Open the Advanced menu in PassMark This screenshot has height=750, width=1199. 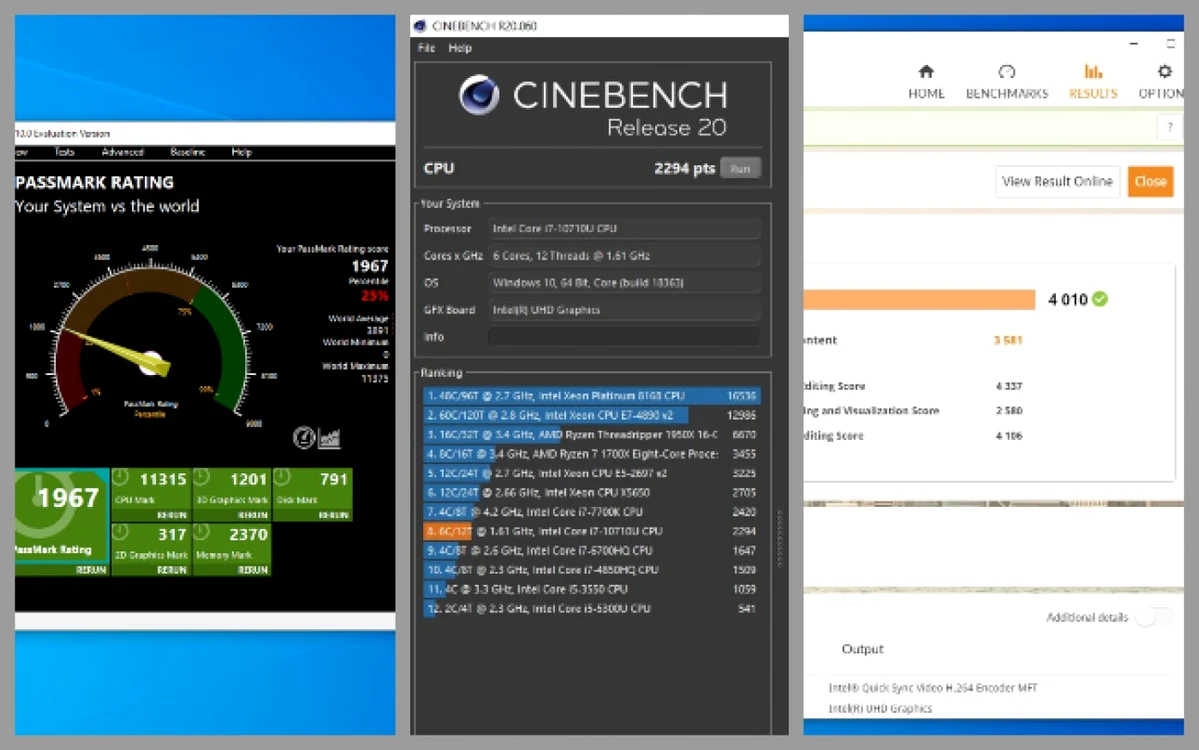[122, 152]
